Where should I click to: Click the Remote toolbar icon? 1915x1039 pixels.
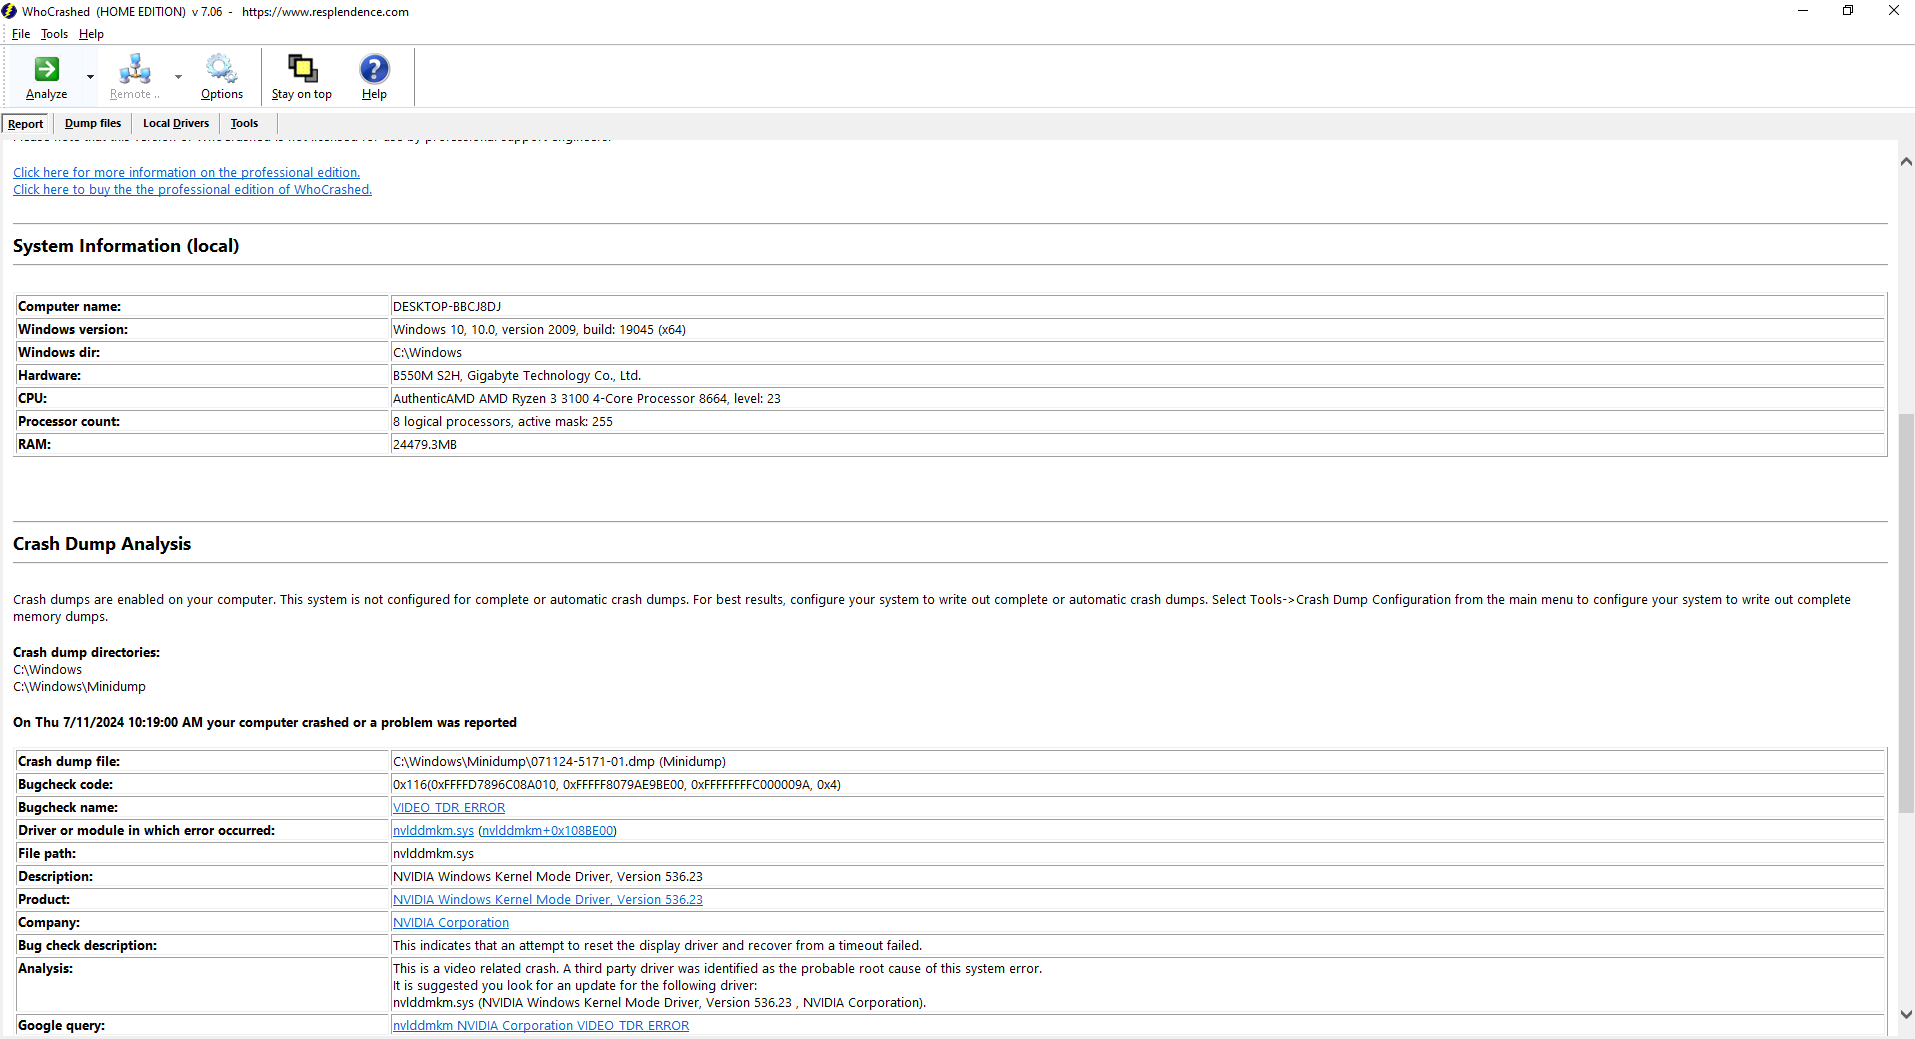(134, 77)
